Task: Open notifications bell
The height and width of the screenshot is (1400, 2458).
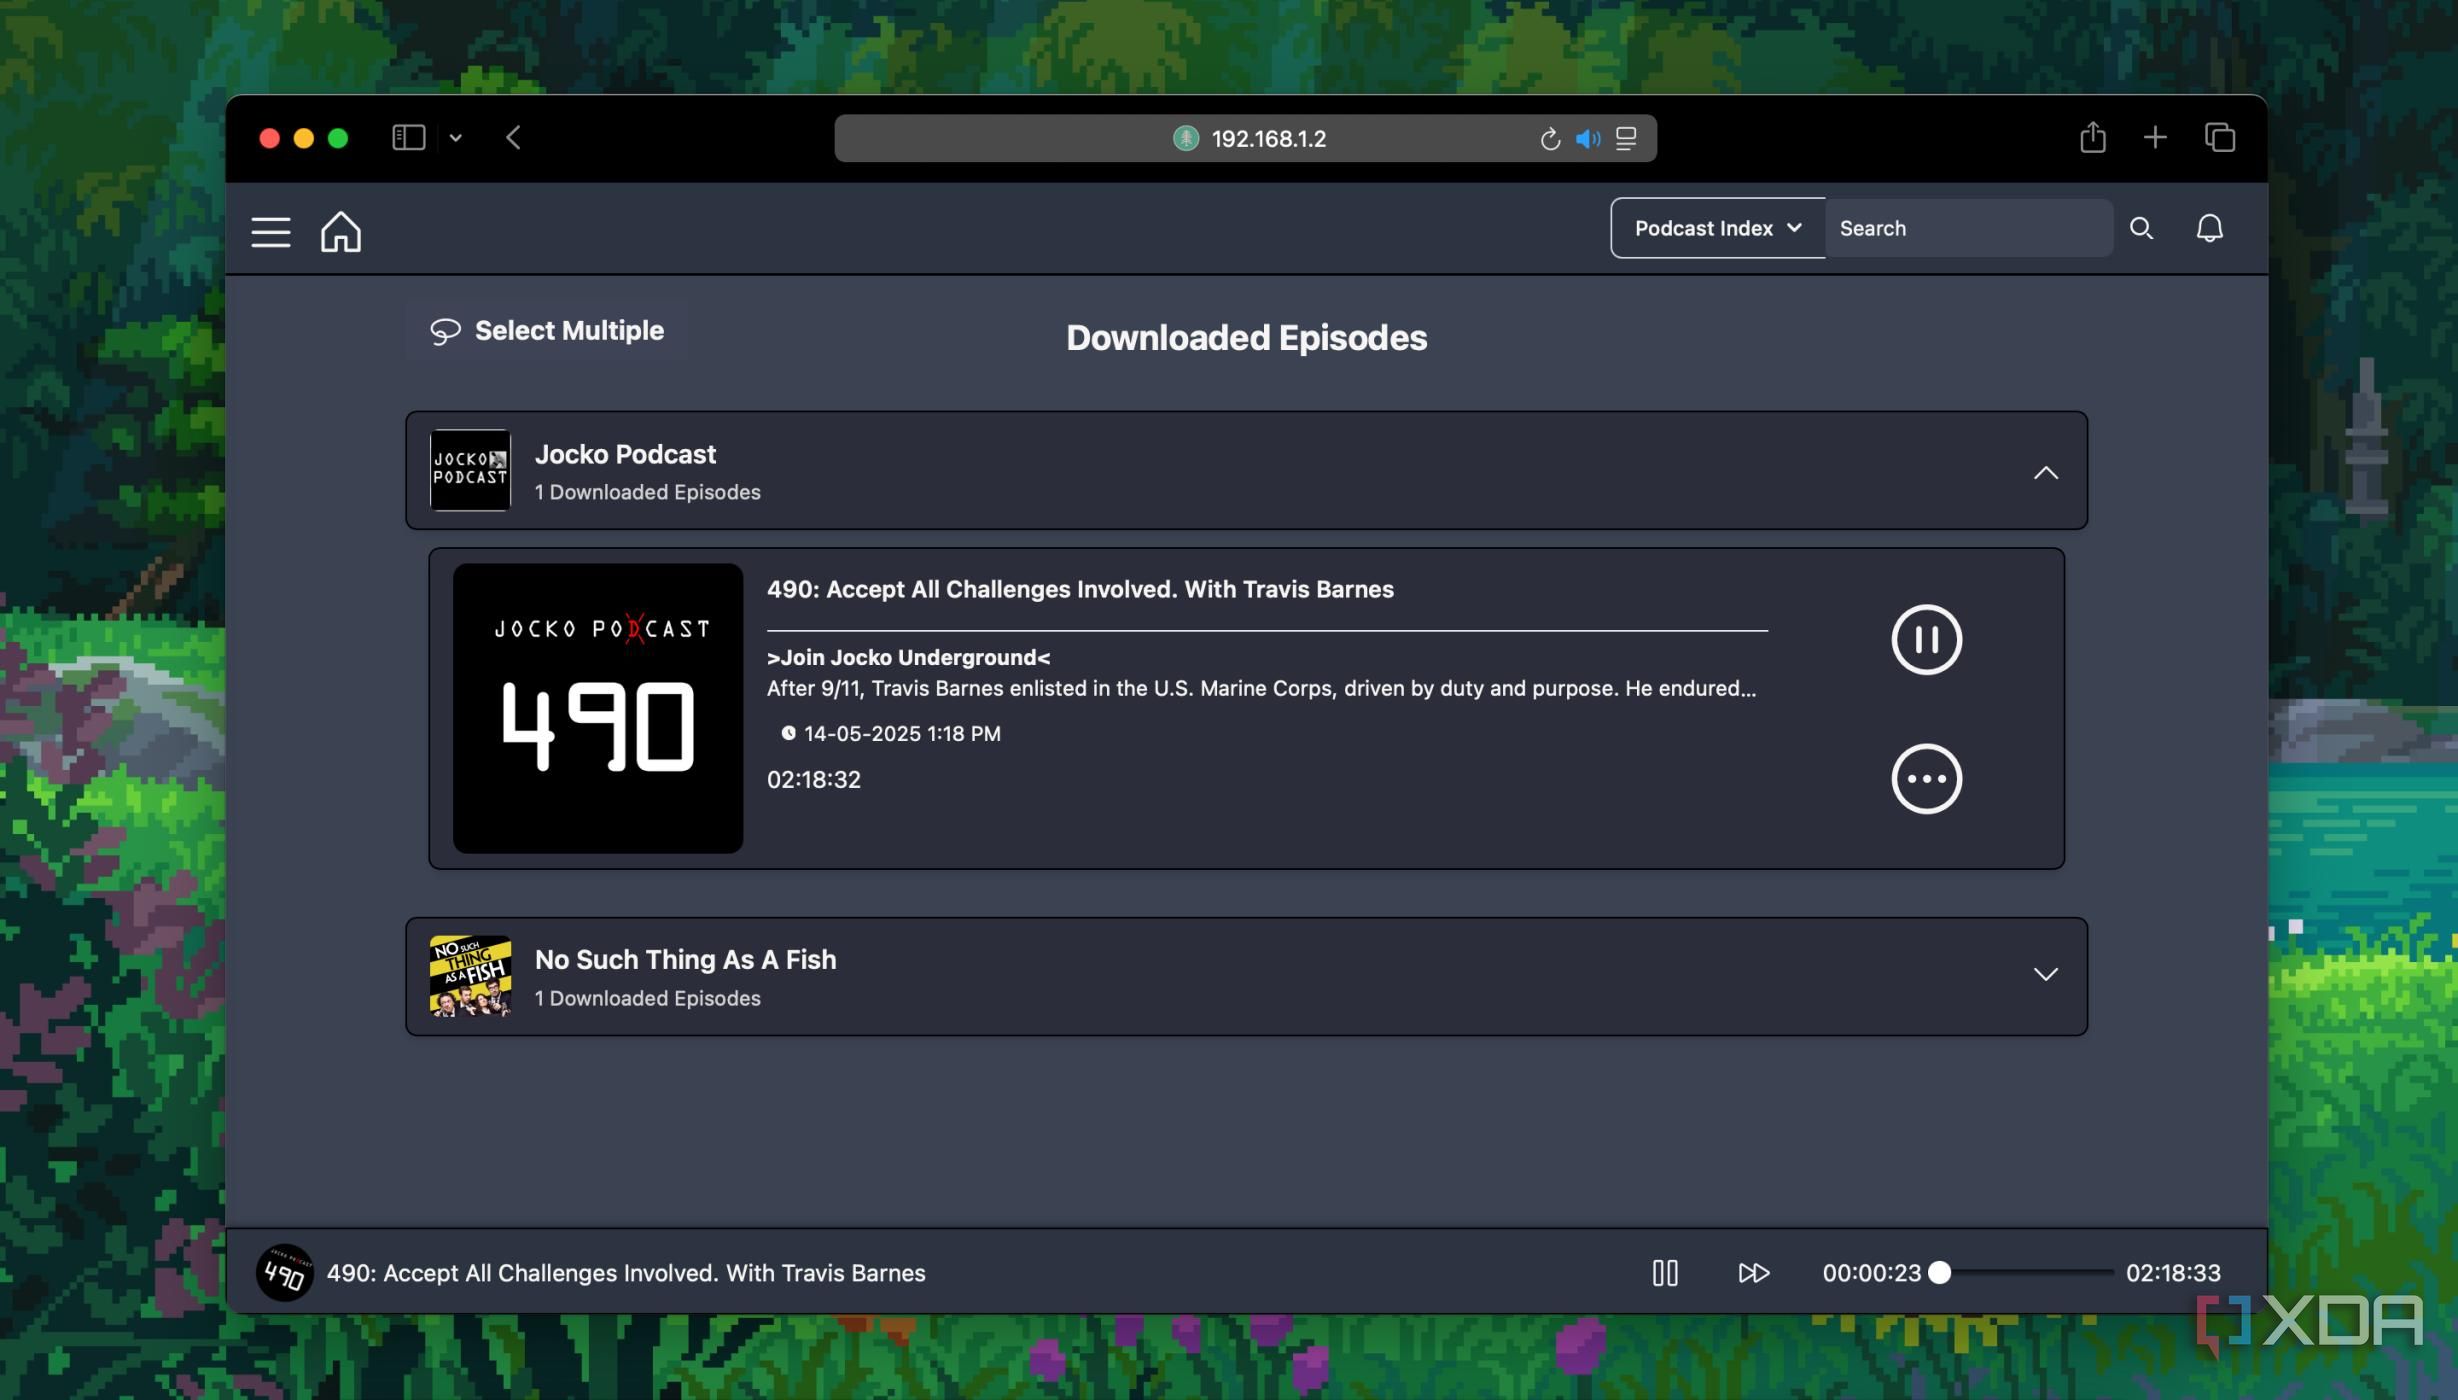Action: tap(2209, 228)
